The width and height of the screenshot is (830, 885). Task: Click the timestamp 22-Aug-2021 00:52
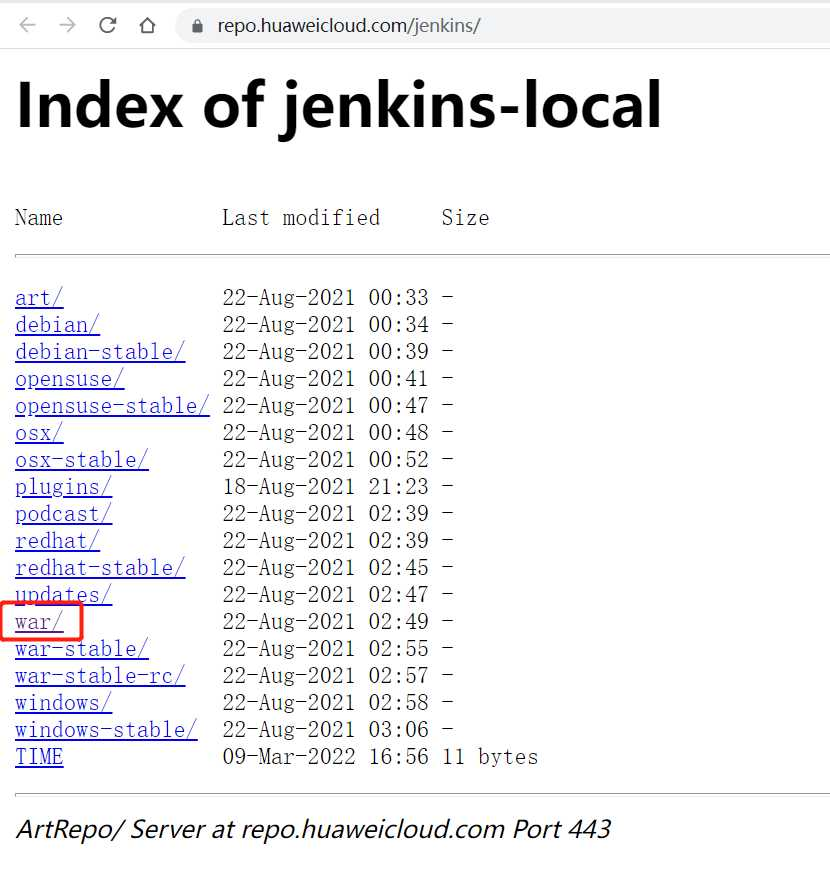(326, 461)
